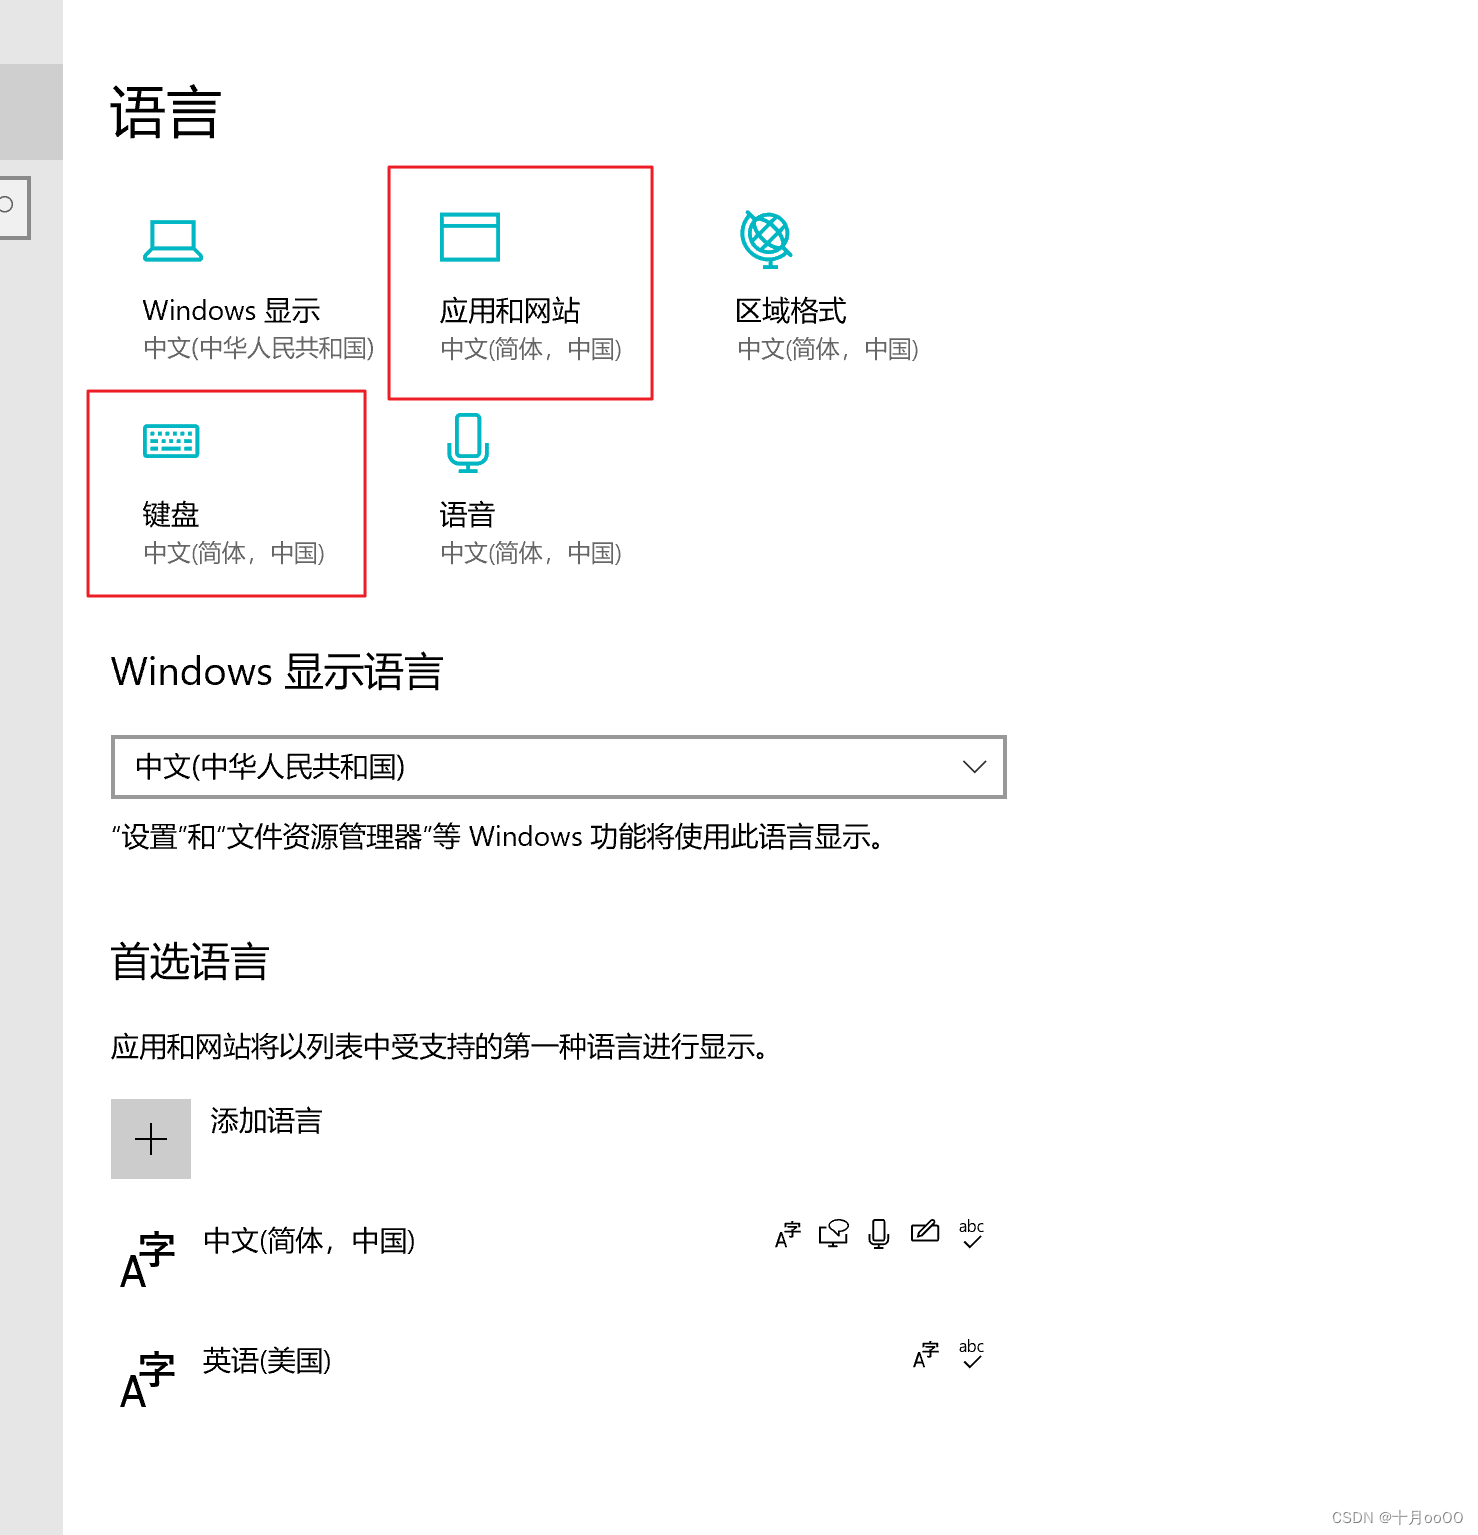Screen dimensions: 1478x1535
Task: Select 英语(美国) in preferred languages
Action: pos(267,1361)
